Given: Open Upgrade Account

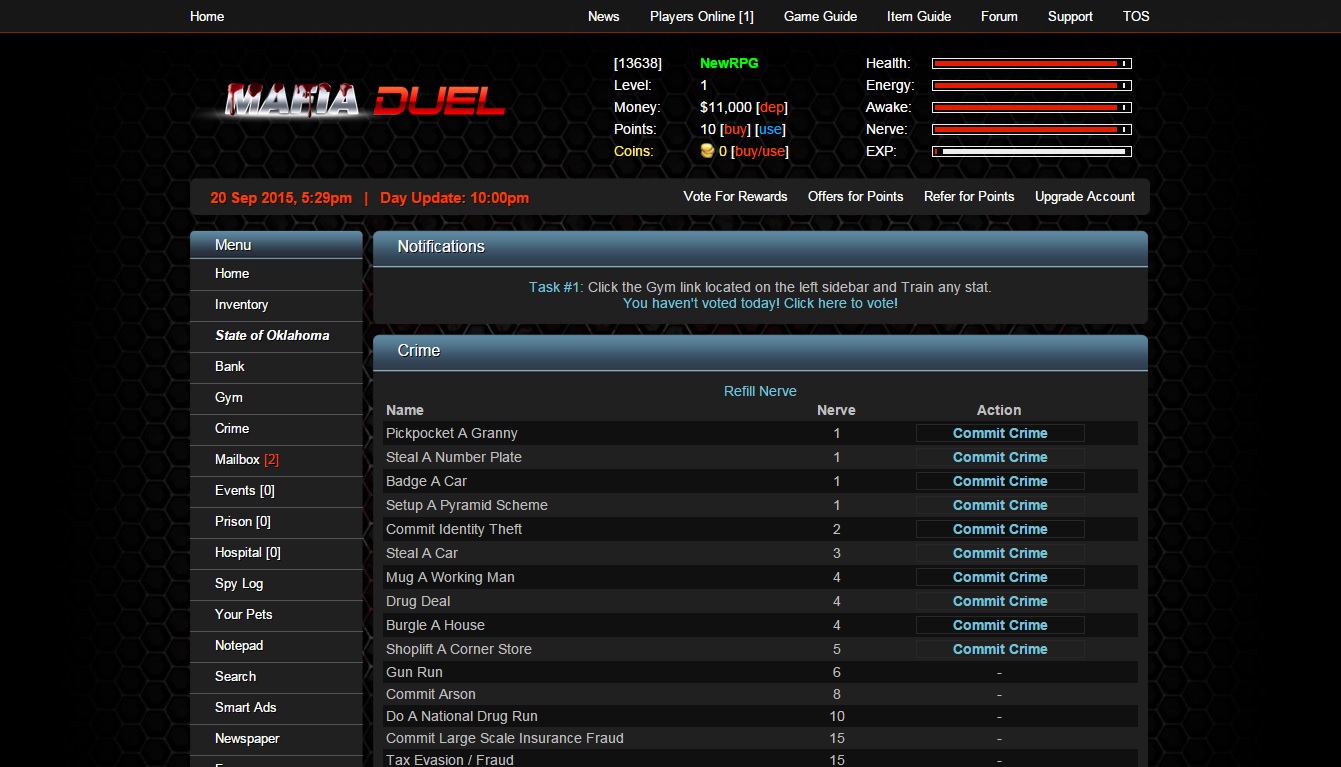Looking at the screenshot, I should [x=1085, y=196].
